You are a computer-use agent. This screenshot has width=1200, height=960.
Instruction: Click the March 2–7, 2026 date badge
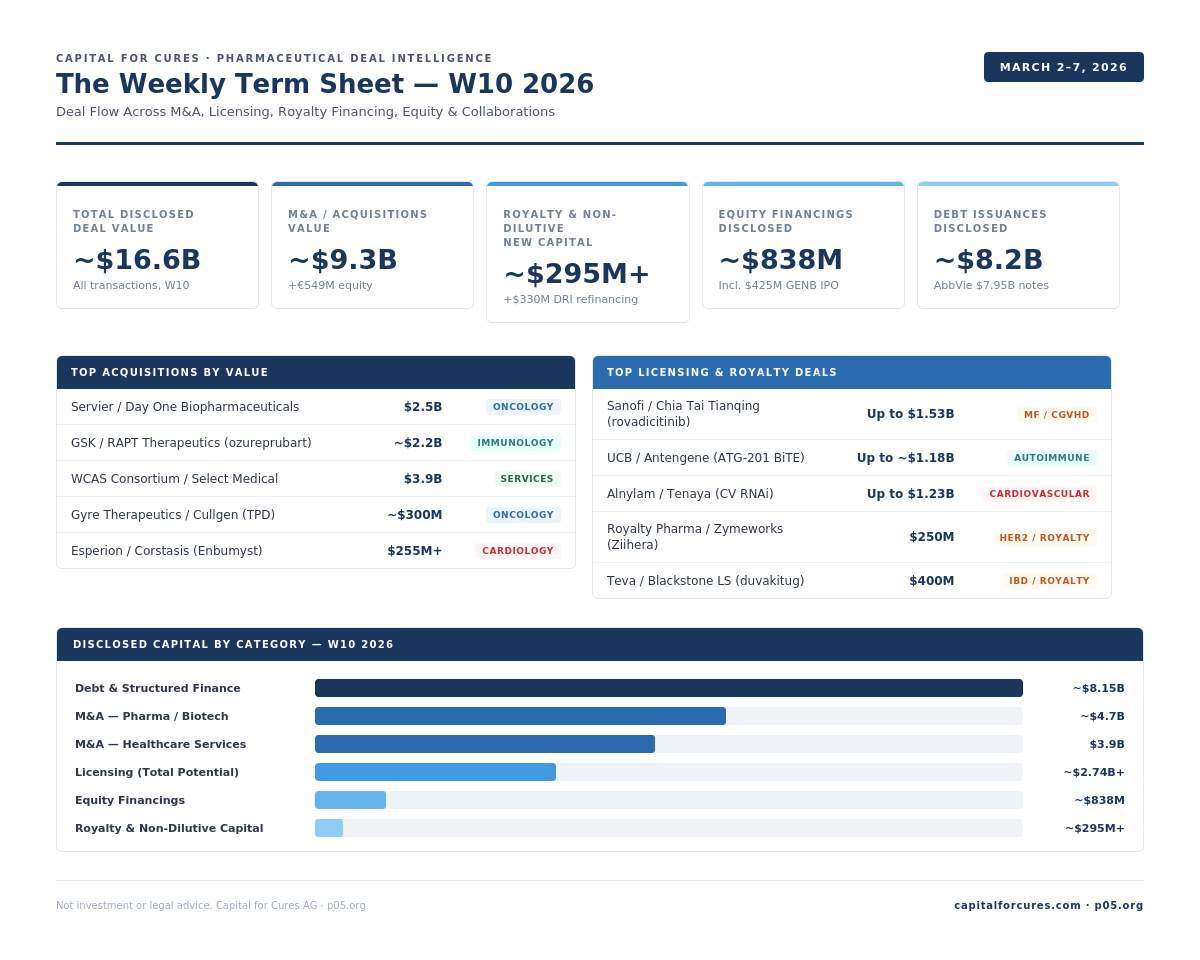[1063, 67]
